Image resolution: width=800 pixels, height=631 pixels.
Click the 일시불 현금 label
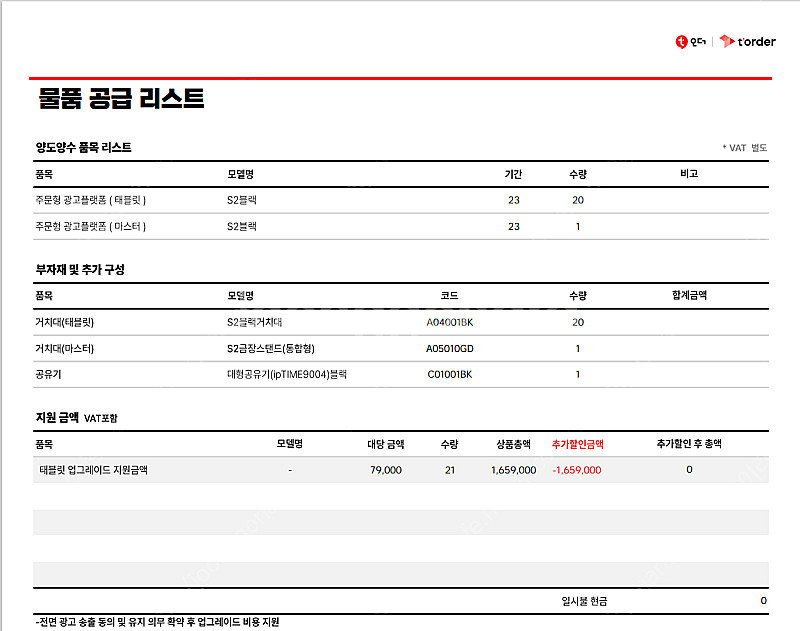584,601
